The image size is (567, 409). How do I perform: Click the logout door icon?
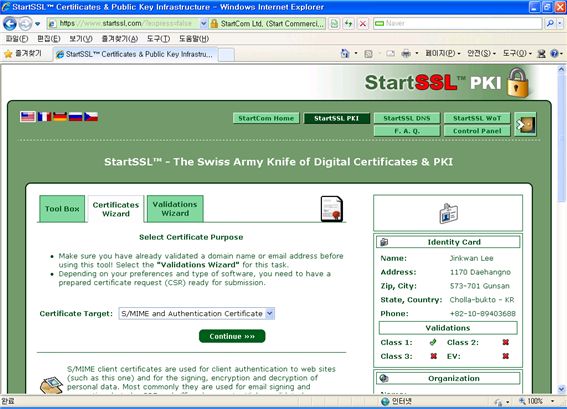[525, 124]
